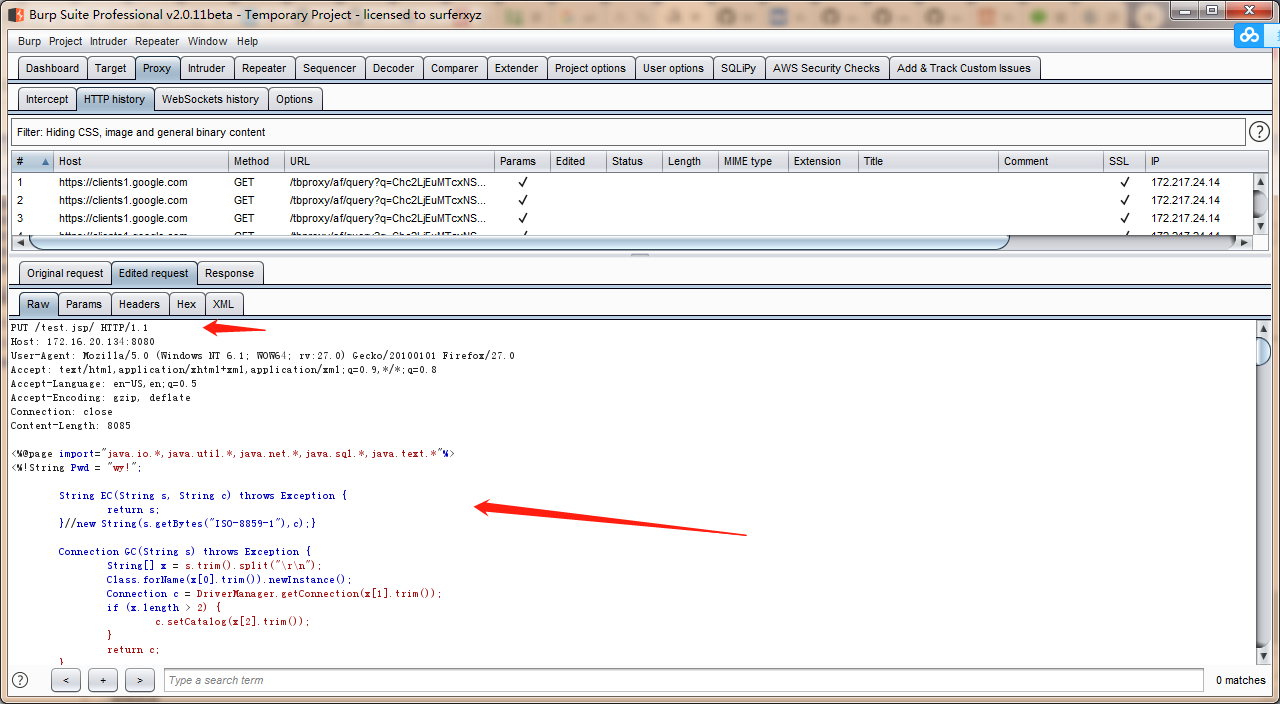This screenshot has width=1280, height=704.
Task: Open the Window menu
Action: (x=208, y=41)
